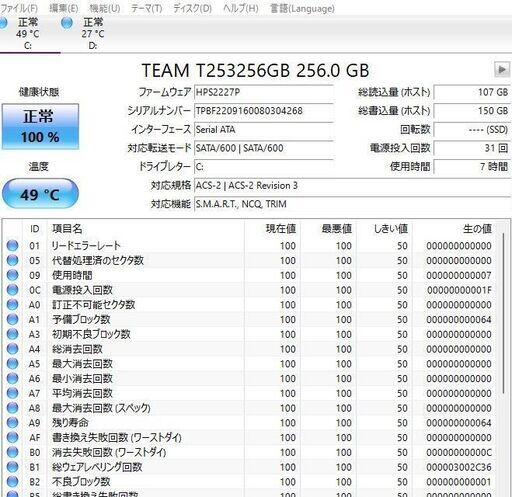The image size is (512, 497).
Task: Click status icon for row A5 最大消去回数
Action: click(x=12, y=363)
